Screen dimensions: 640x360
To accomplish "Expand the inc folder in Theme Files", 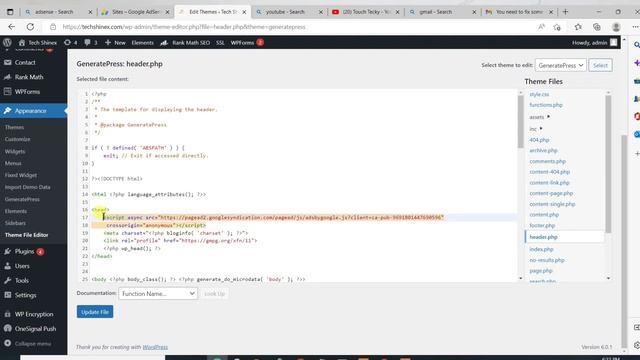I will 536,129.
